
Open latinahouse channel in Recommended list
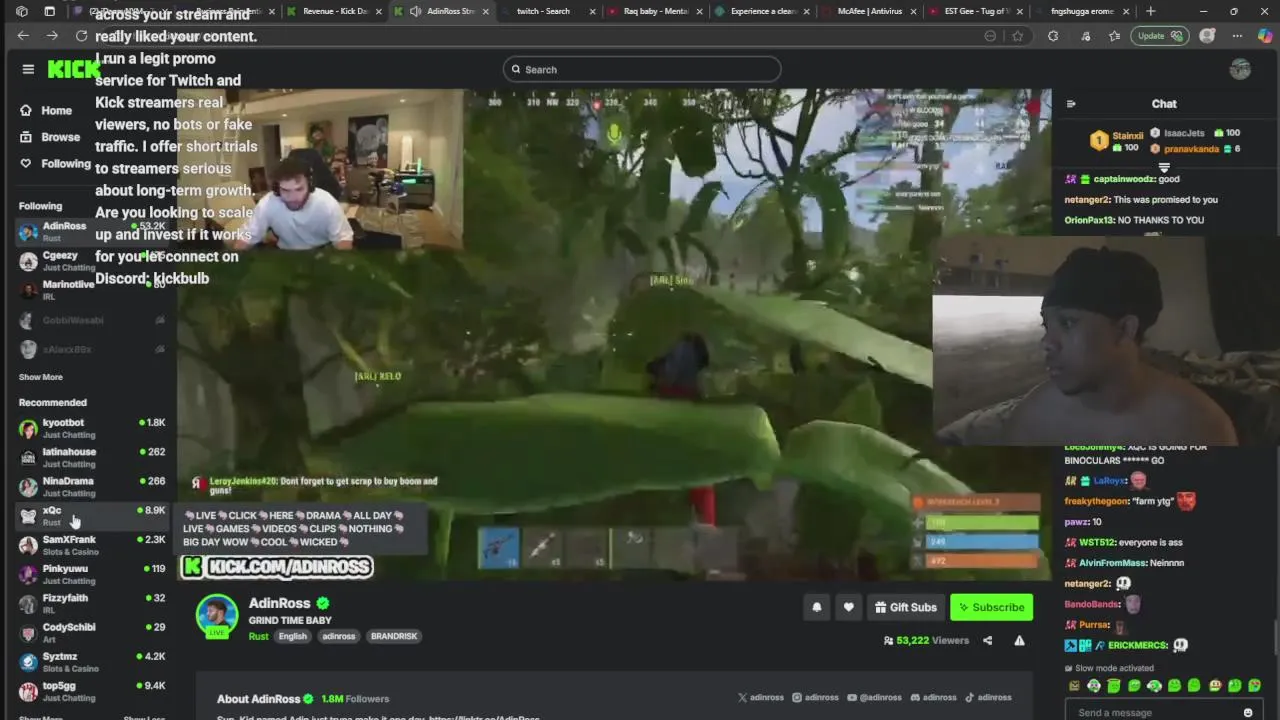[x=92, y=457]
